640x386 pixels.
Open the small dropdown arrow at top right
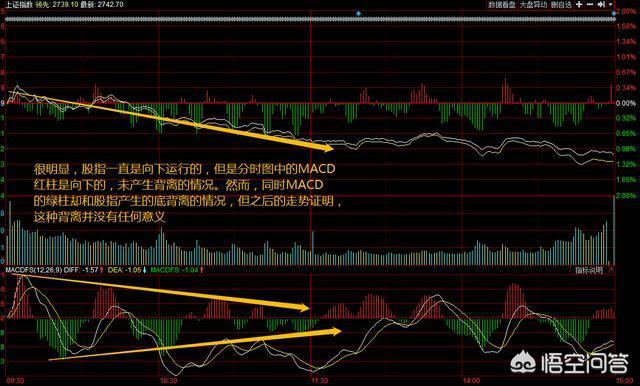[611, 5]
